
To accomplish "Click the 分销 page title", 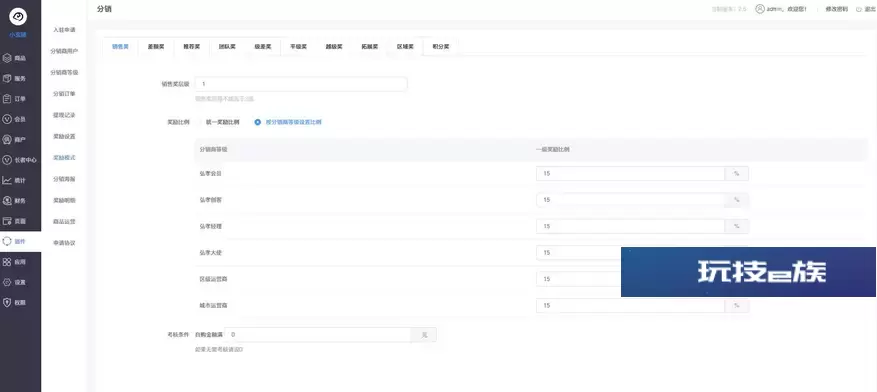I will [x=105, y=9].
